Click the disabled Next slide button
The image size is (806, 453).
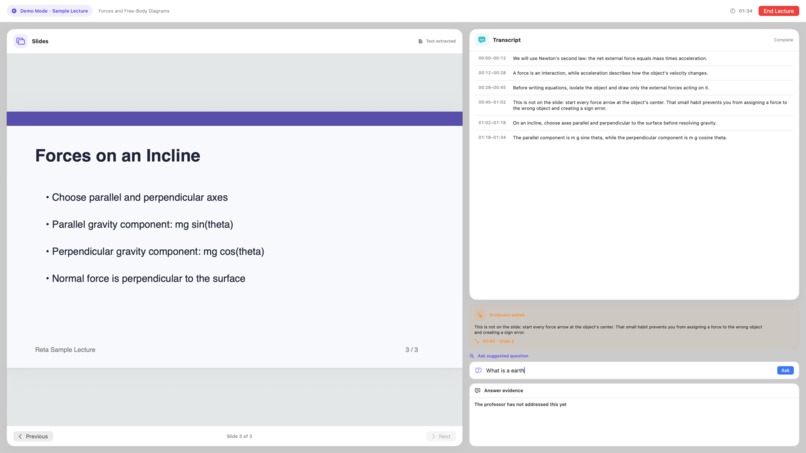(x=441, y=436)
